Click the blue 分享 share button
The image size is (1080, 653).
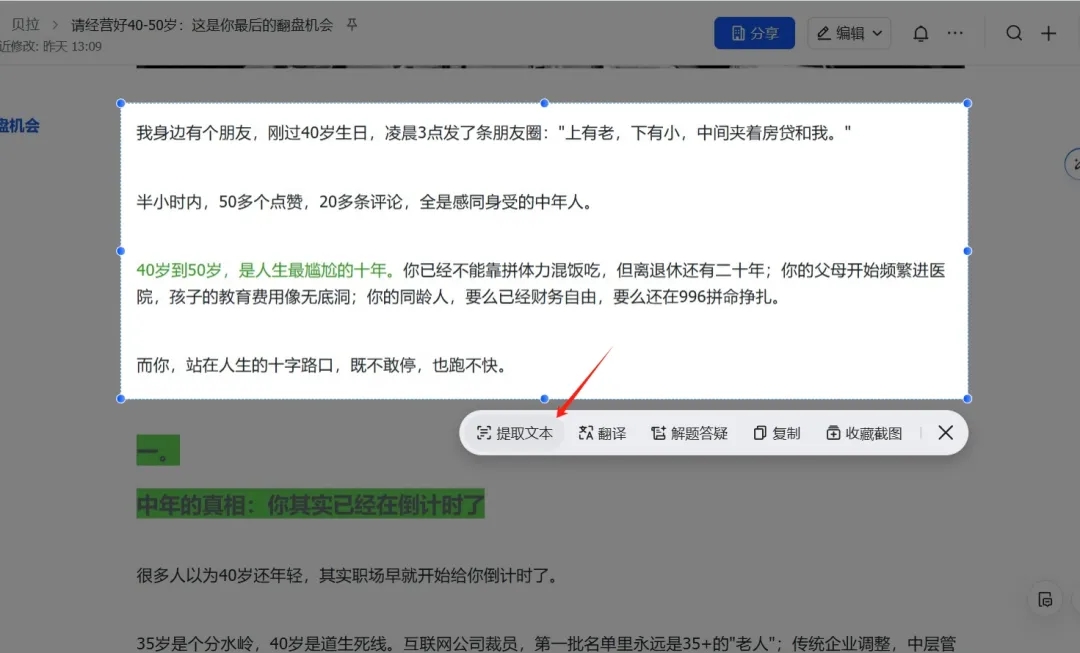point(754,32)
